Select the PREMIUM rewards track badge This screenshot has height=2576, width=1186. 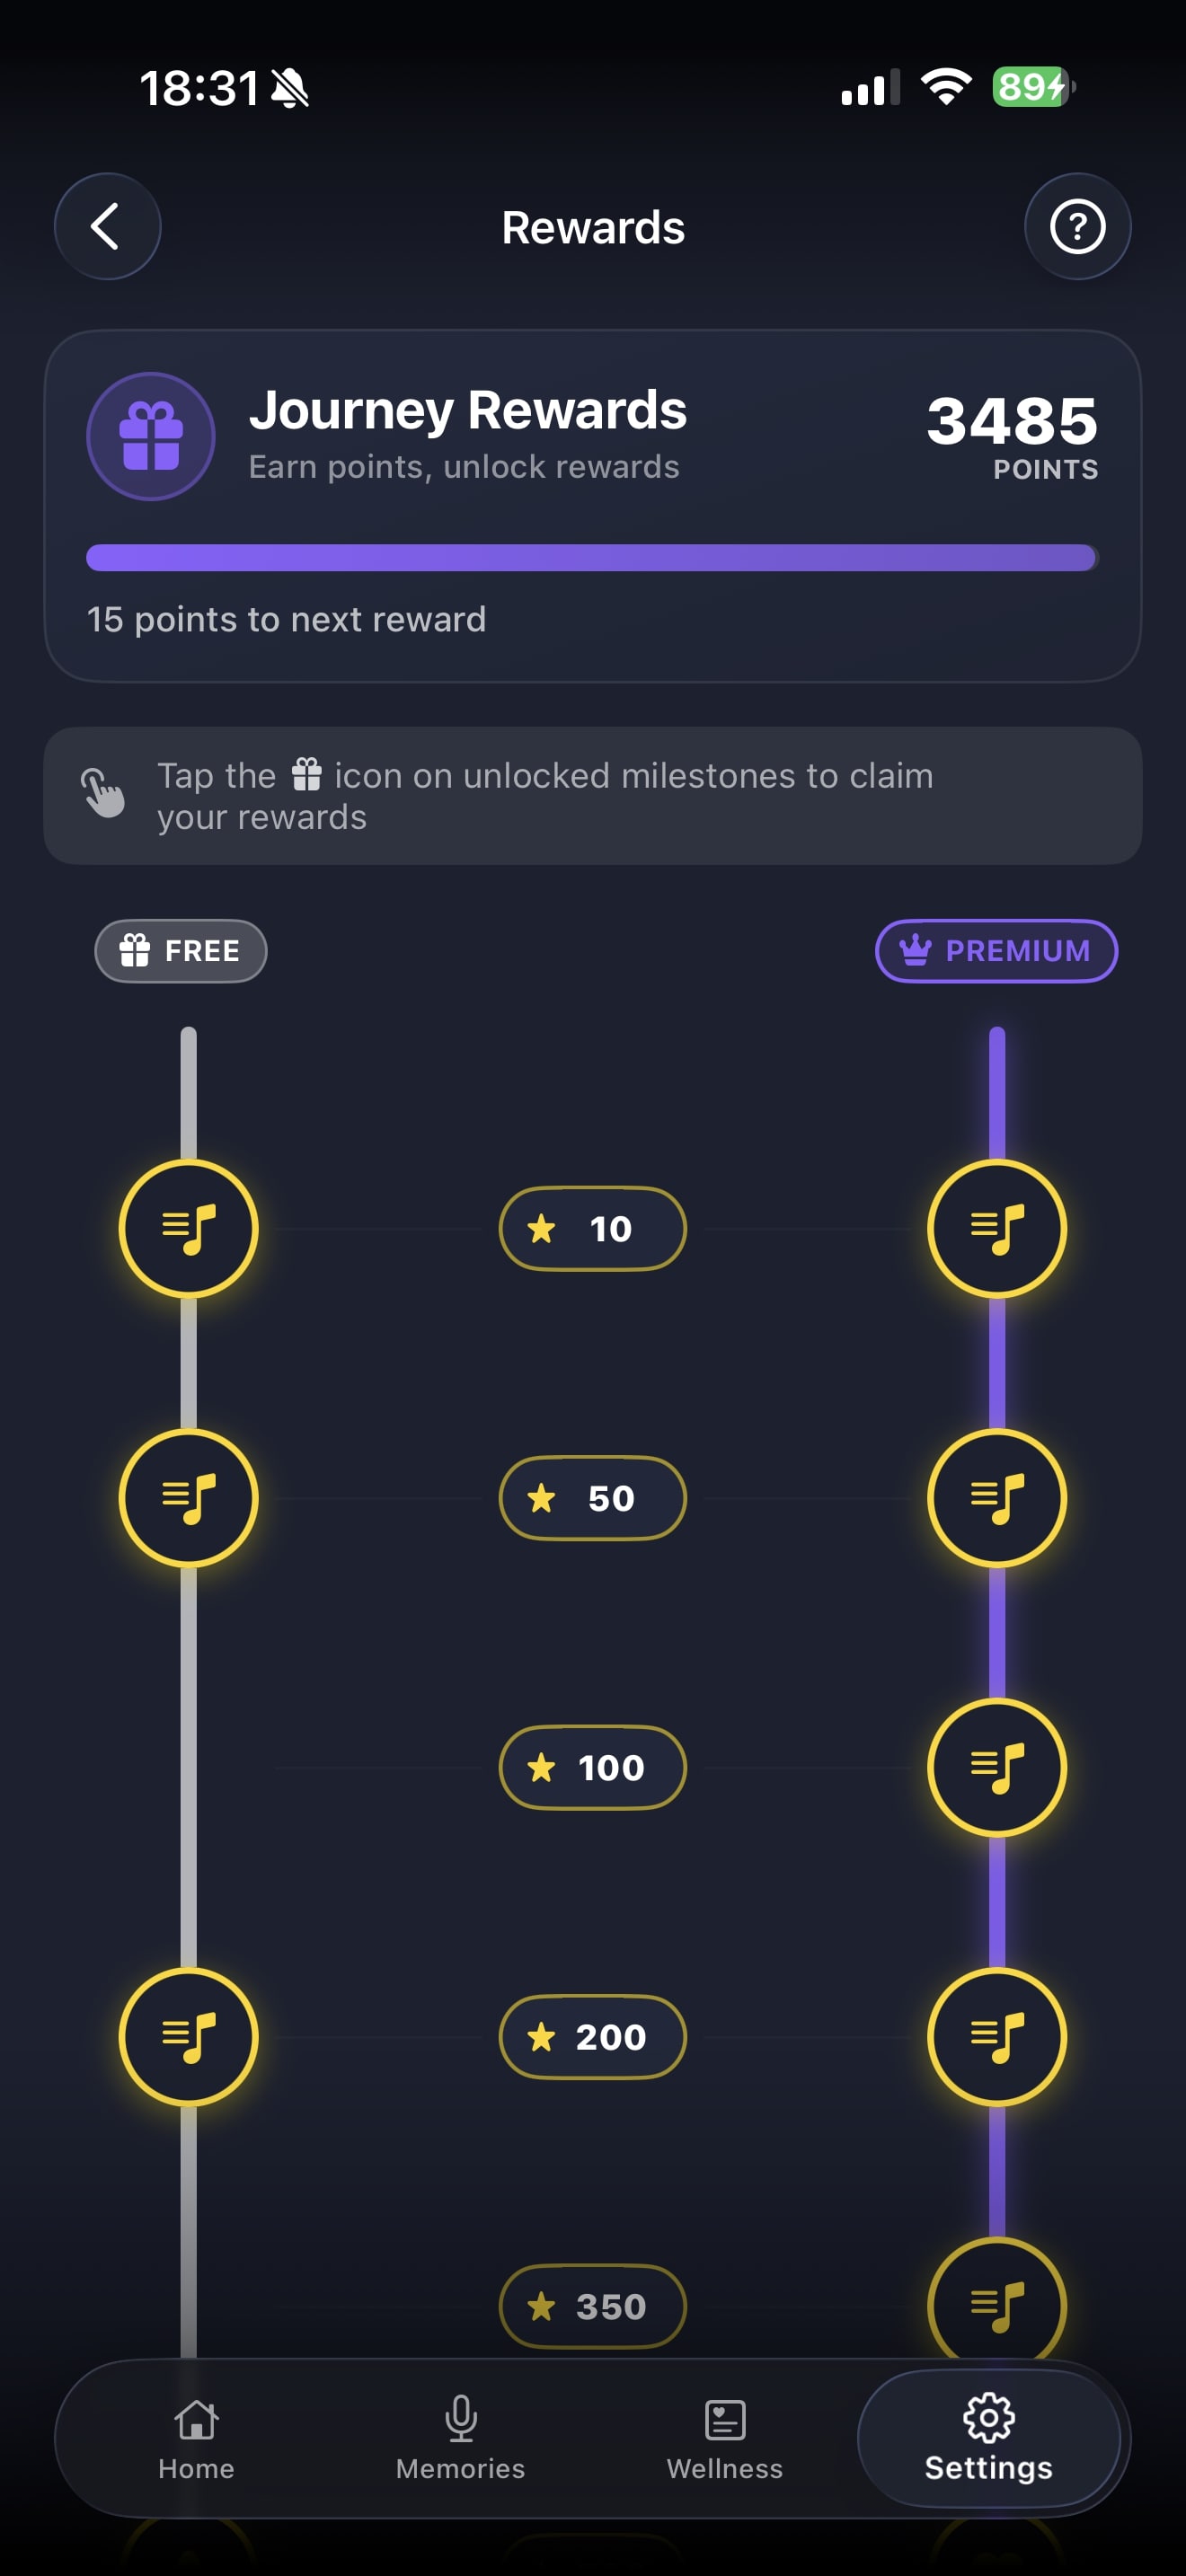996,951
